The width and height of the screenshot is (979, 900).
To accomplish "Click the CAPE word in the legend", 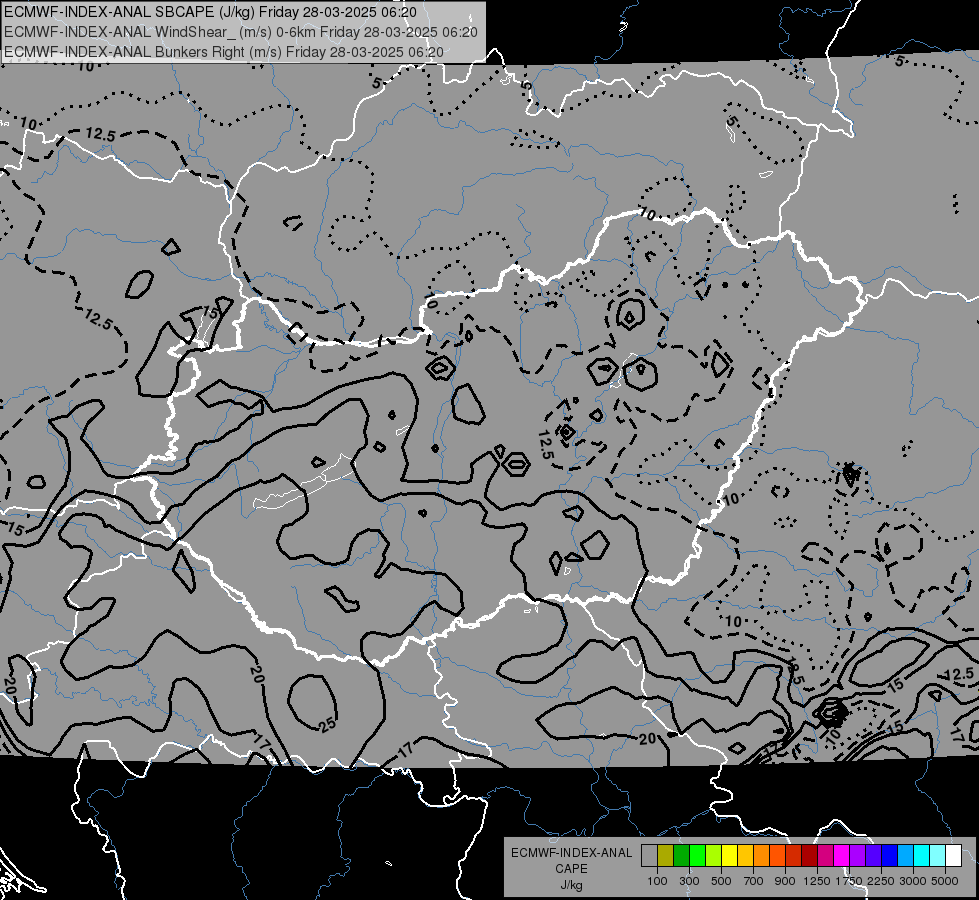I will tap(571, 869).
